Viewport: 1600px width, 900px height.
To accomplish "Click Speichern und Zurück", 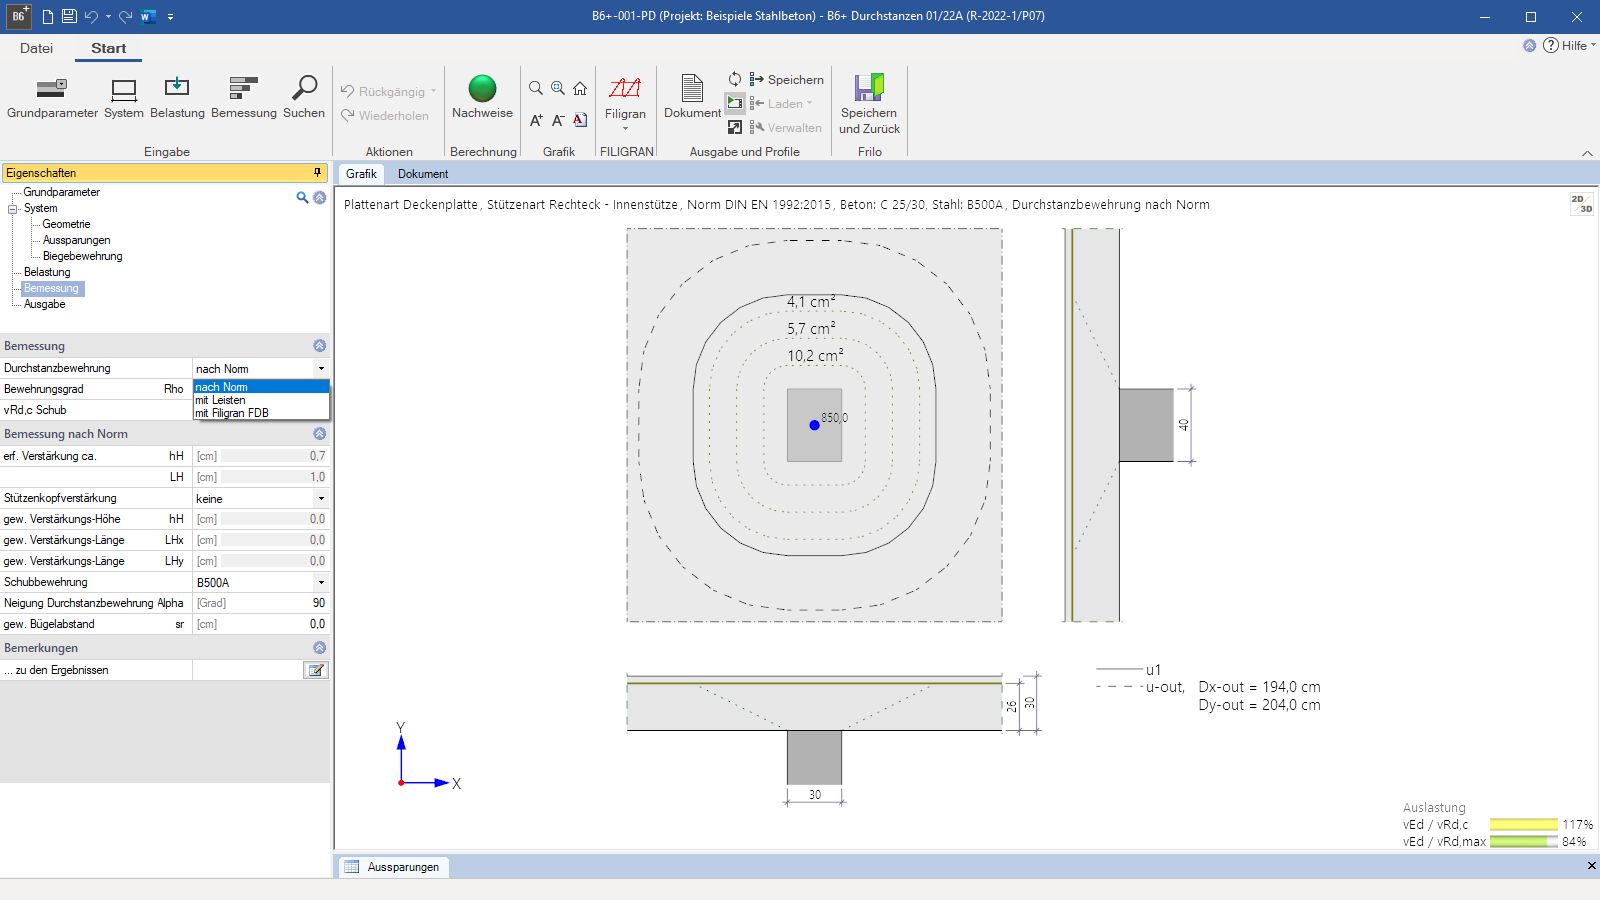I will click(869, 104).
